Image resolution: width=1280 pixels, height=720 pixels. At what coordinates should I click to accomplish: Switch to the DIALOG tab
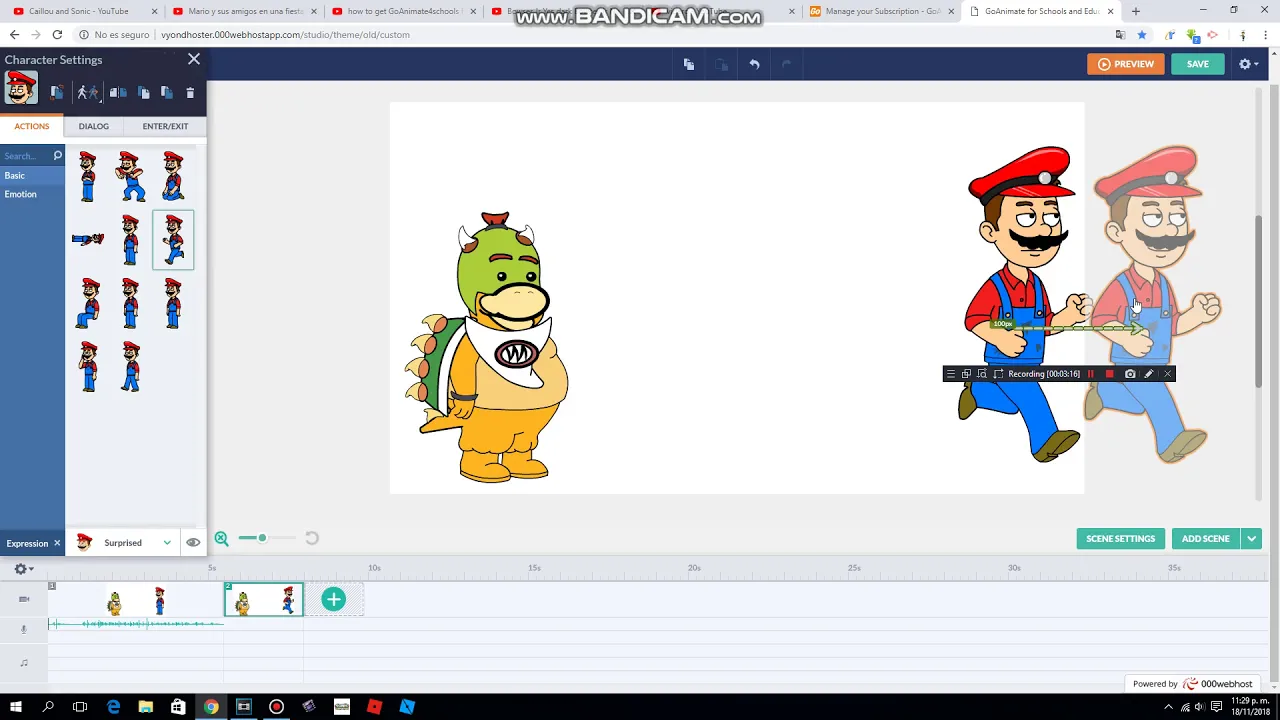[93, 126]
